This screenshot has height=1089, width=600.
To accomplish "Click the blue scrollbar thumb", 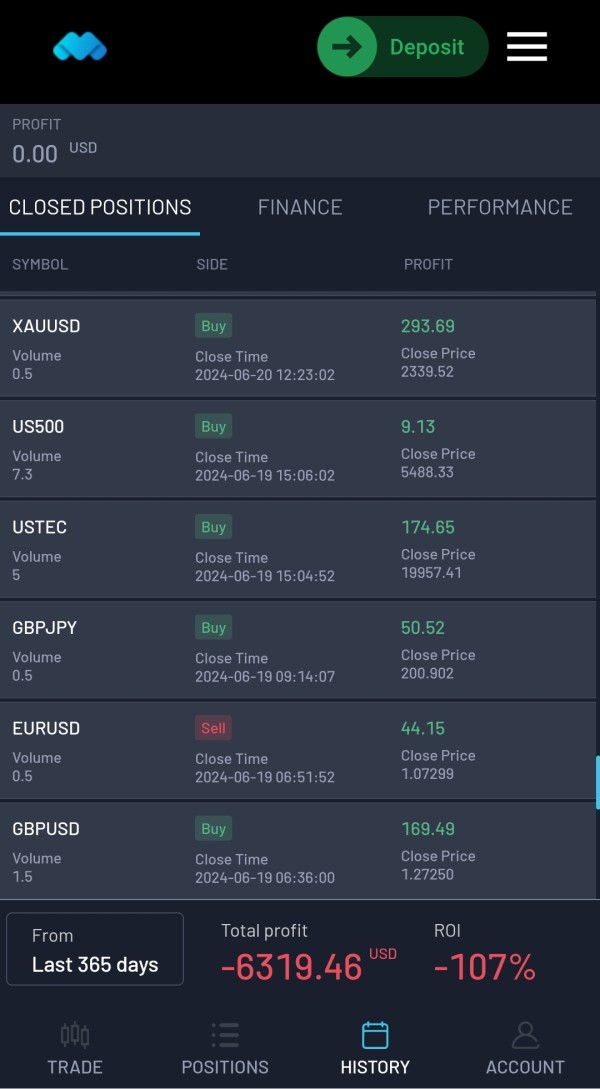I will coord(597,783).
